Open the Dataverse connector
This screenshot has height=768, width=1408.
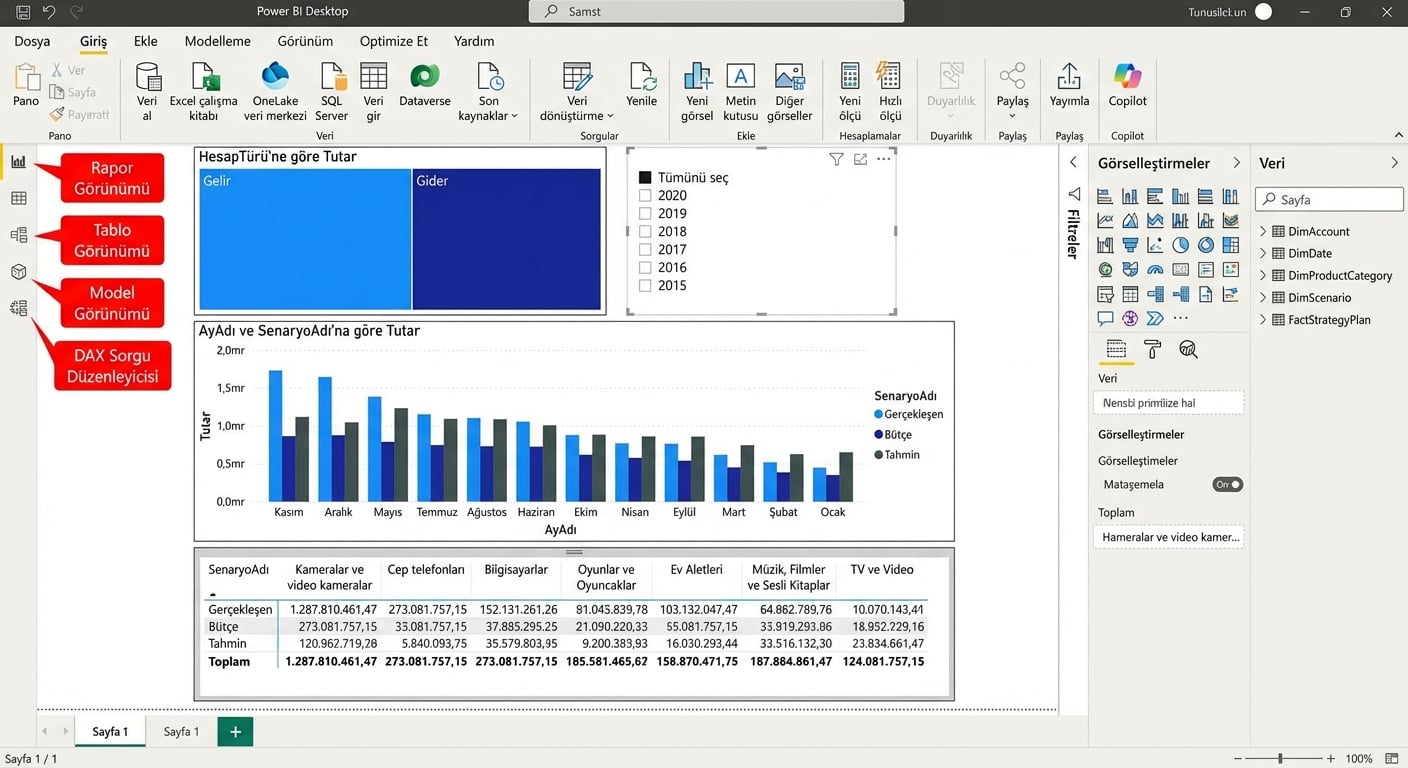(x=425, y=85)
